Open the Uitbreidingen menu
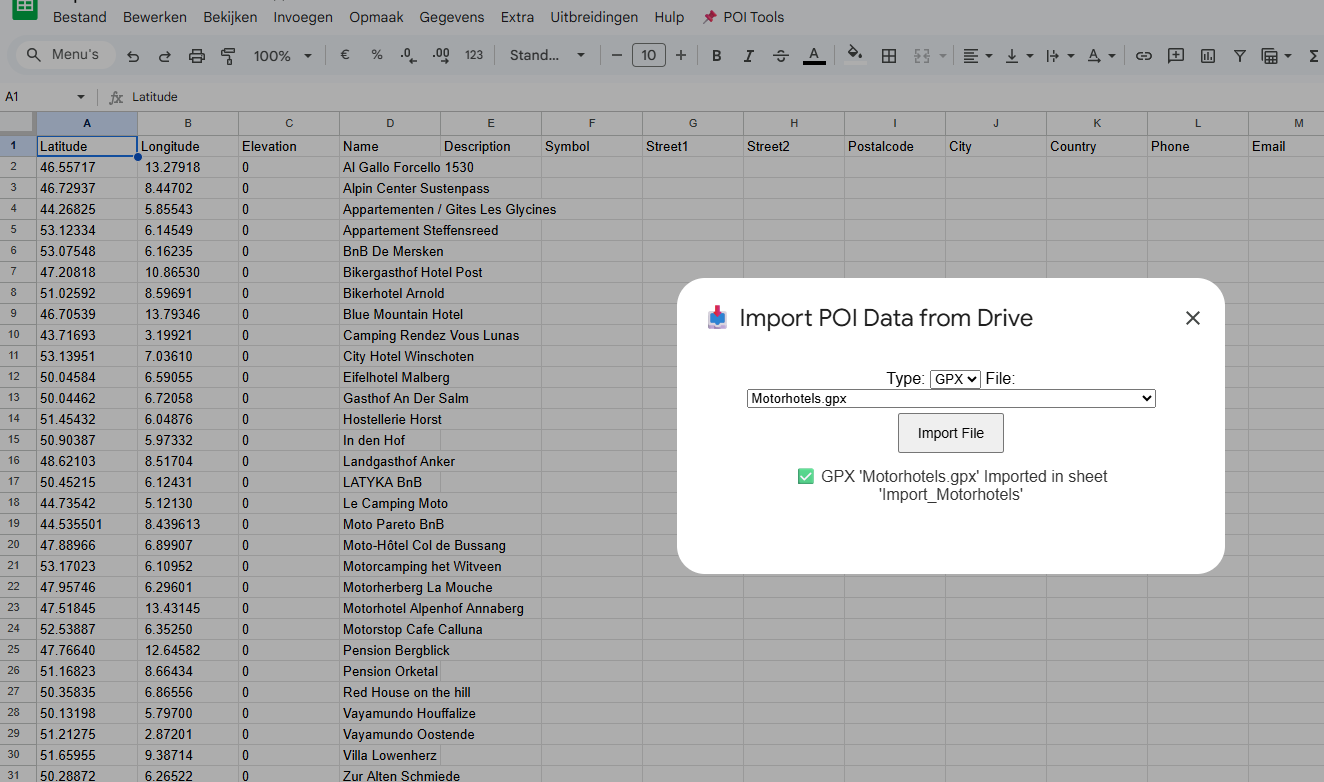The height and width of the screenshot is (782, 1324). point(594,17)
